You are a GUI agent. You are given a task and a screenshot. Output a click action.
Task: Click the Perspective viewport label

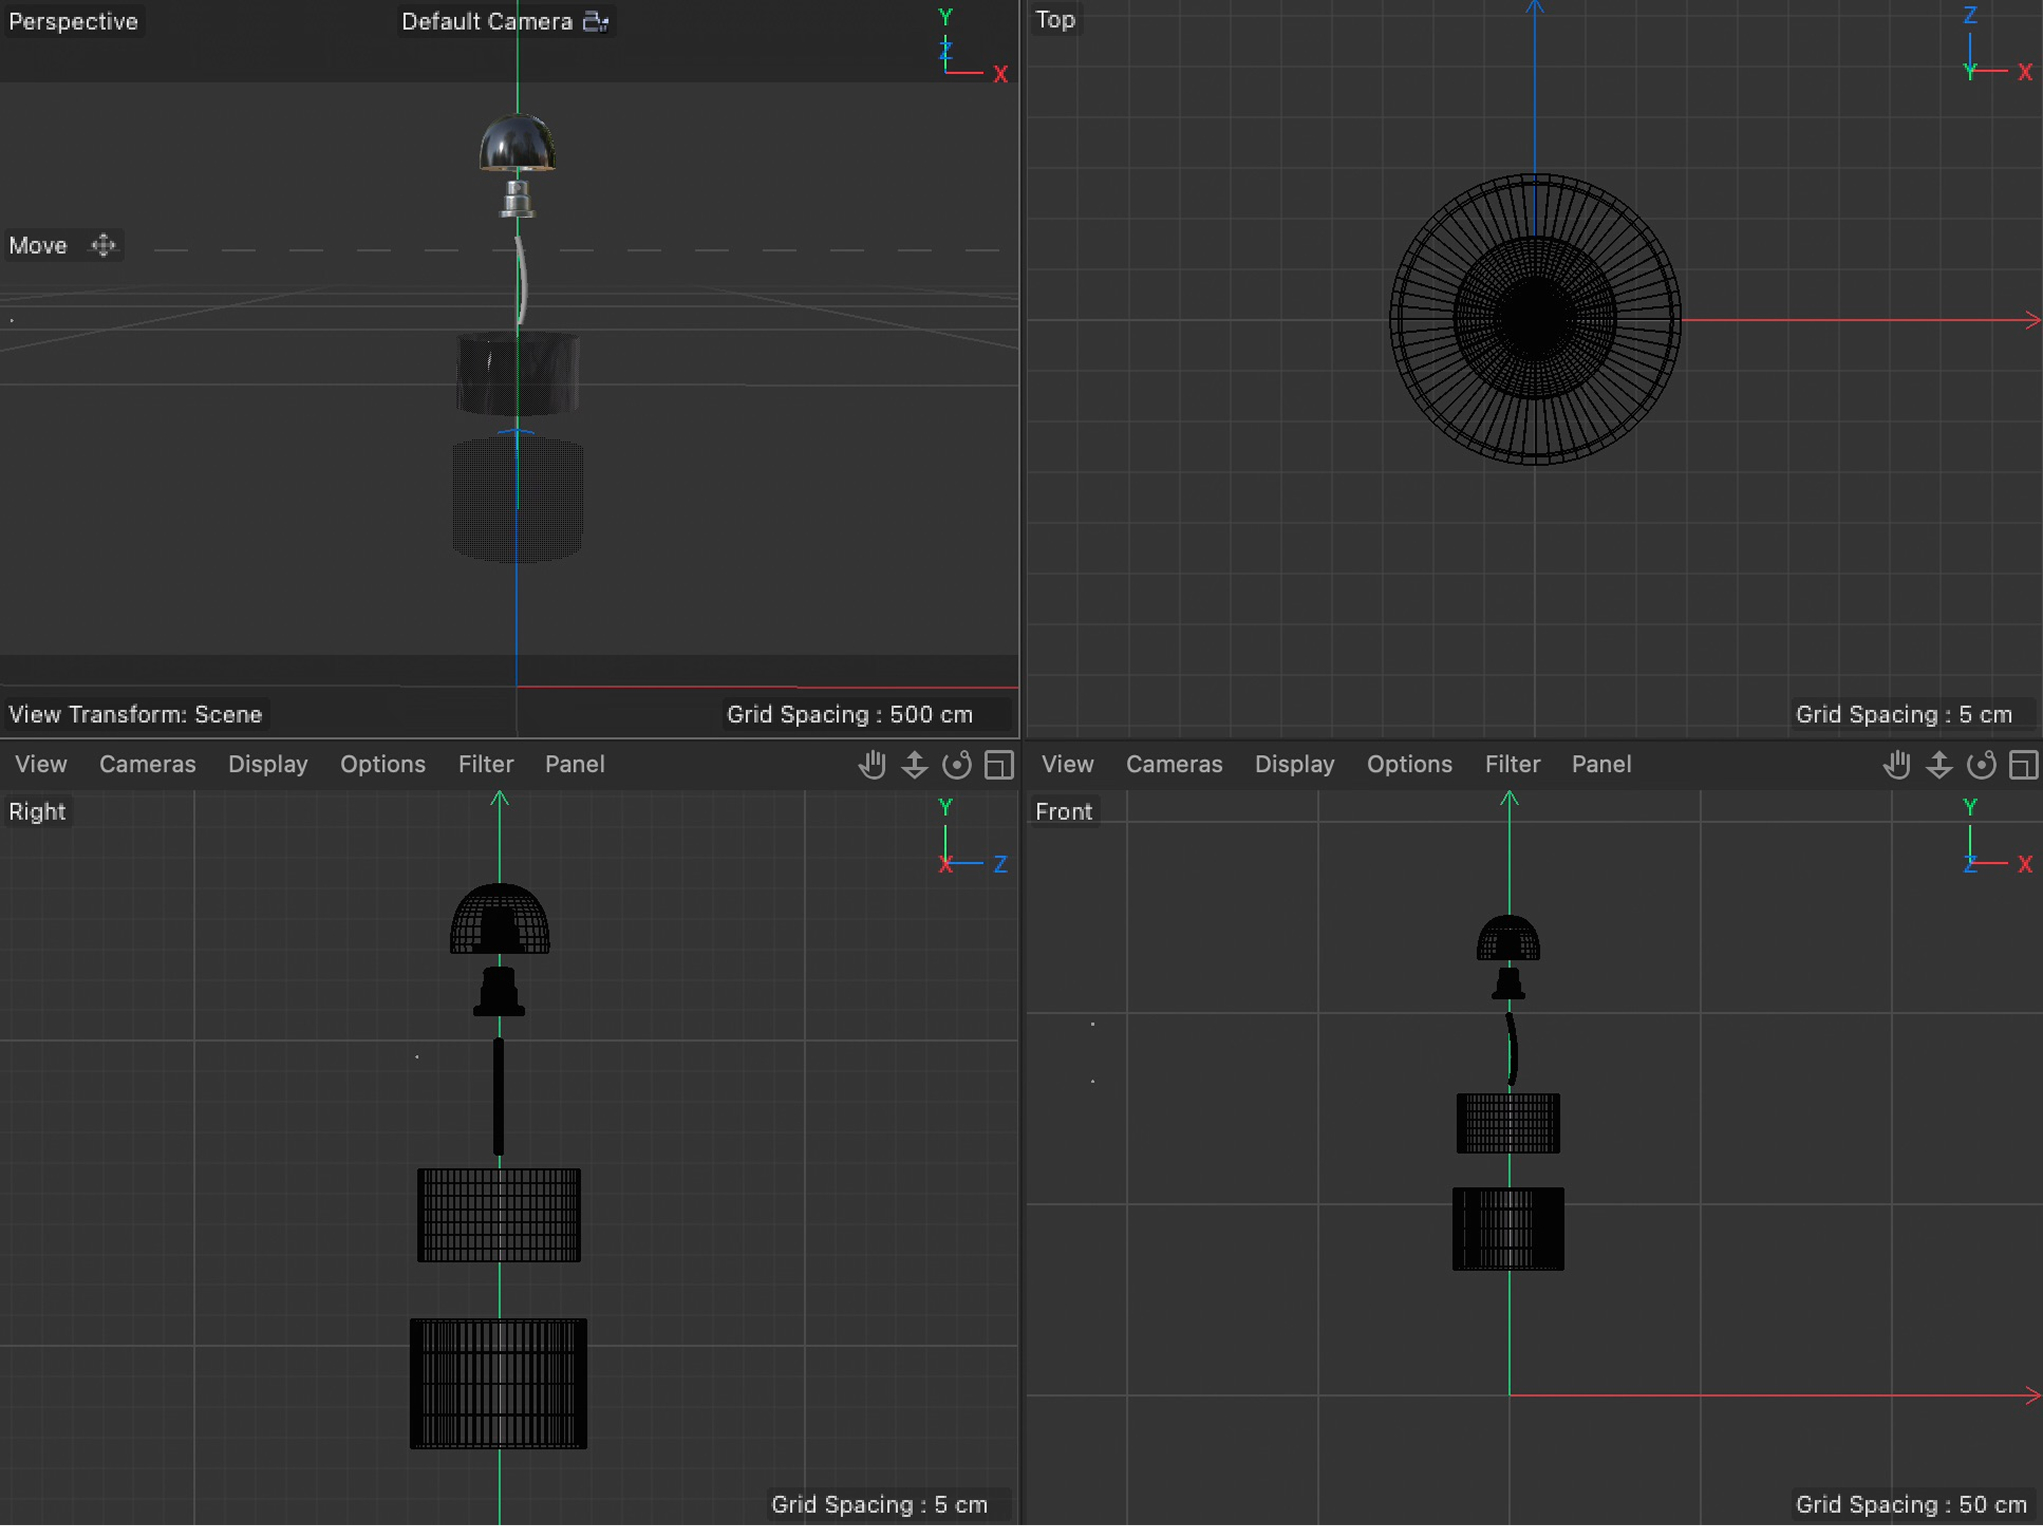click(x=73, y=21)
